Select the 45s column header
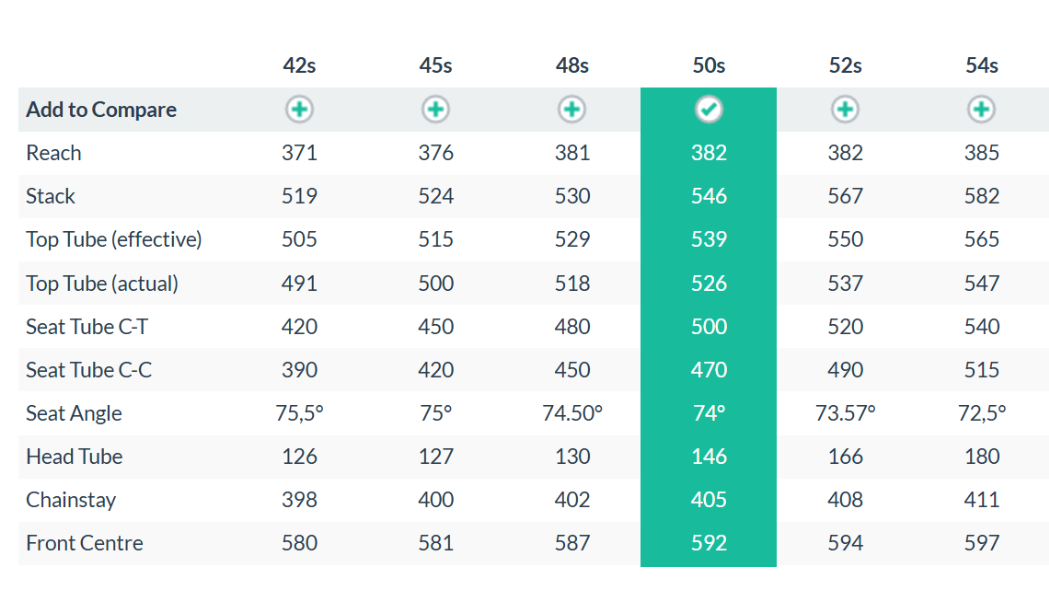Viewport: 1049px width, 590px height. pyautogui.click(x=436, y=66)
